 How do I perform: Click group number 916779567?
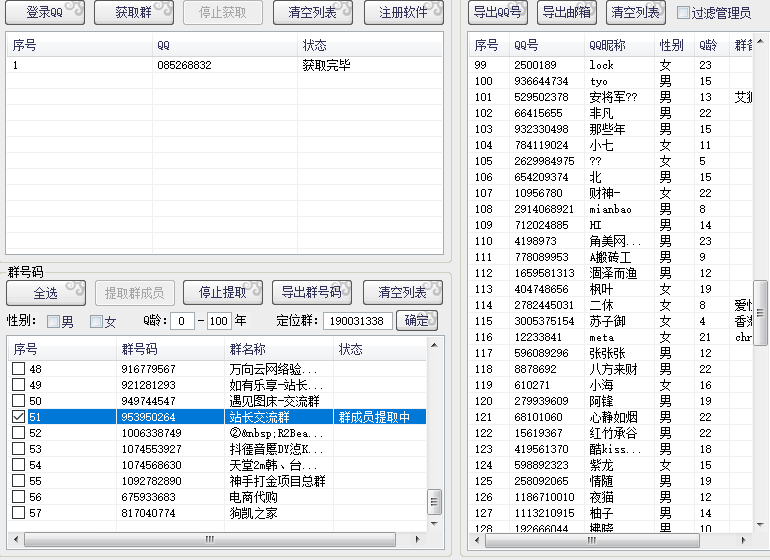click(148, 369)
